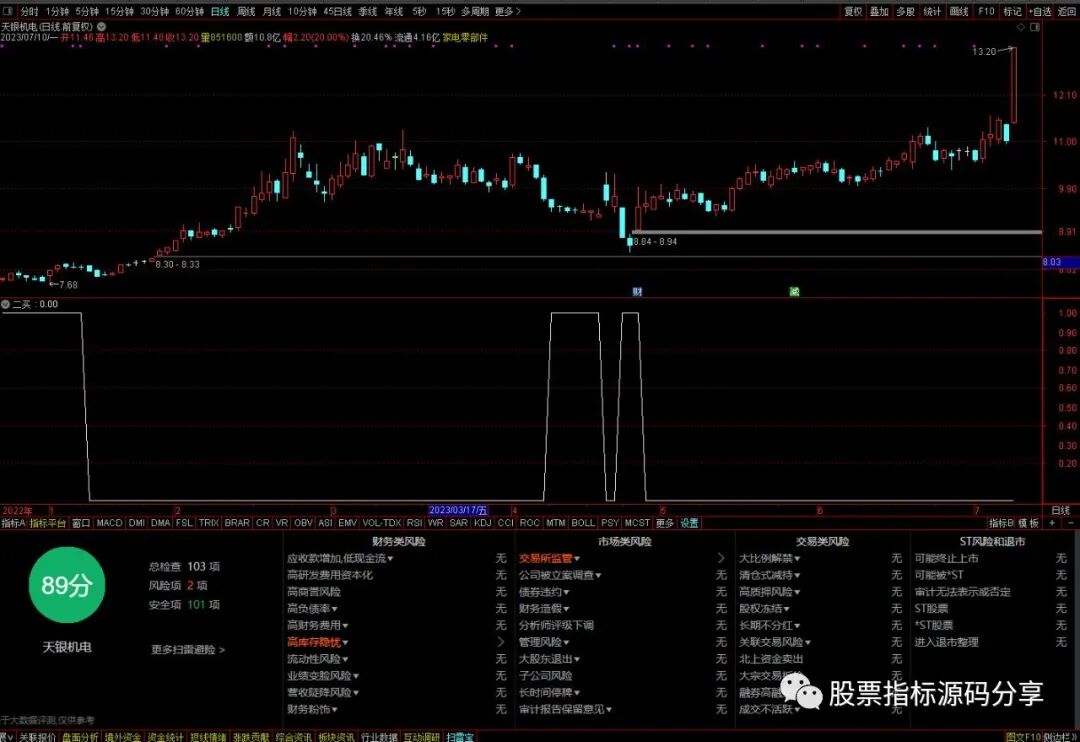Click the minus zoom-out button at indicator bar
Viewport: 1080px width, 742px height.
[1070, 523]
